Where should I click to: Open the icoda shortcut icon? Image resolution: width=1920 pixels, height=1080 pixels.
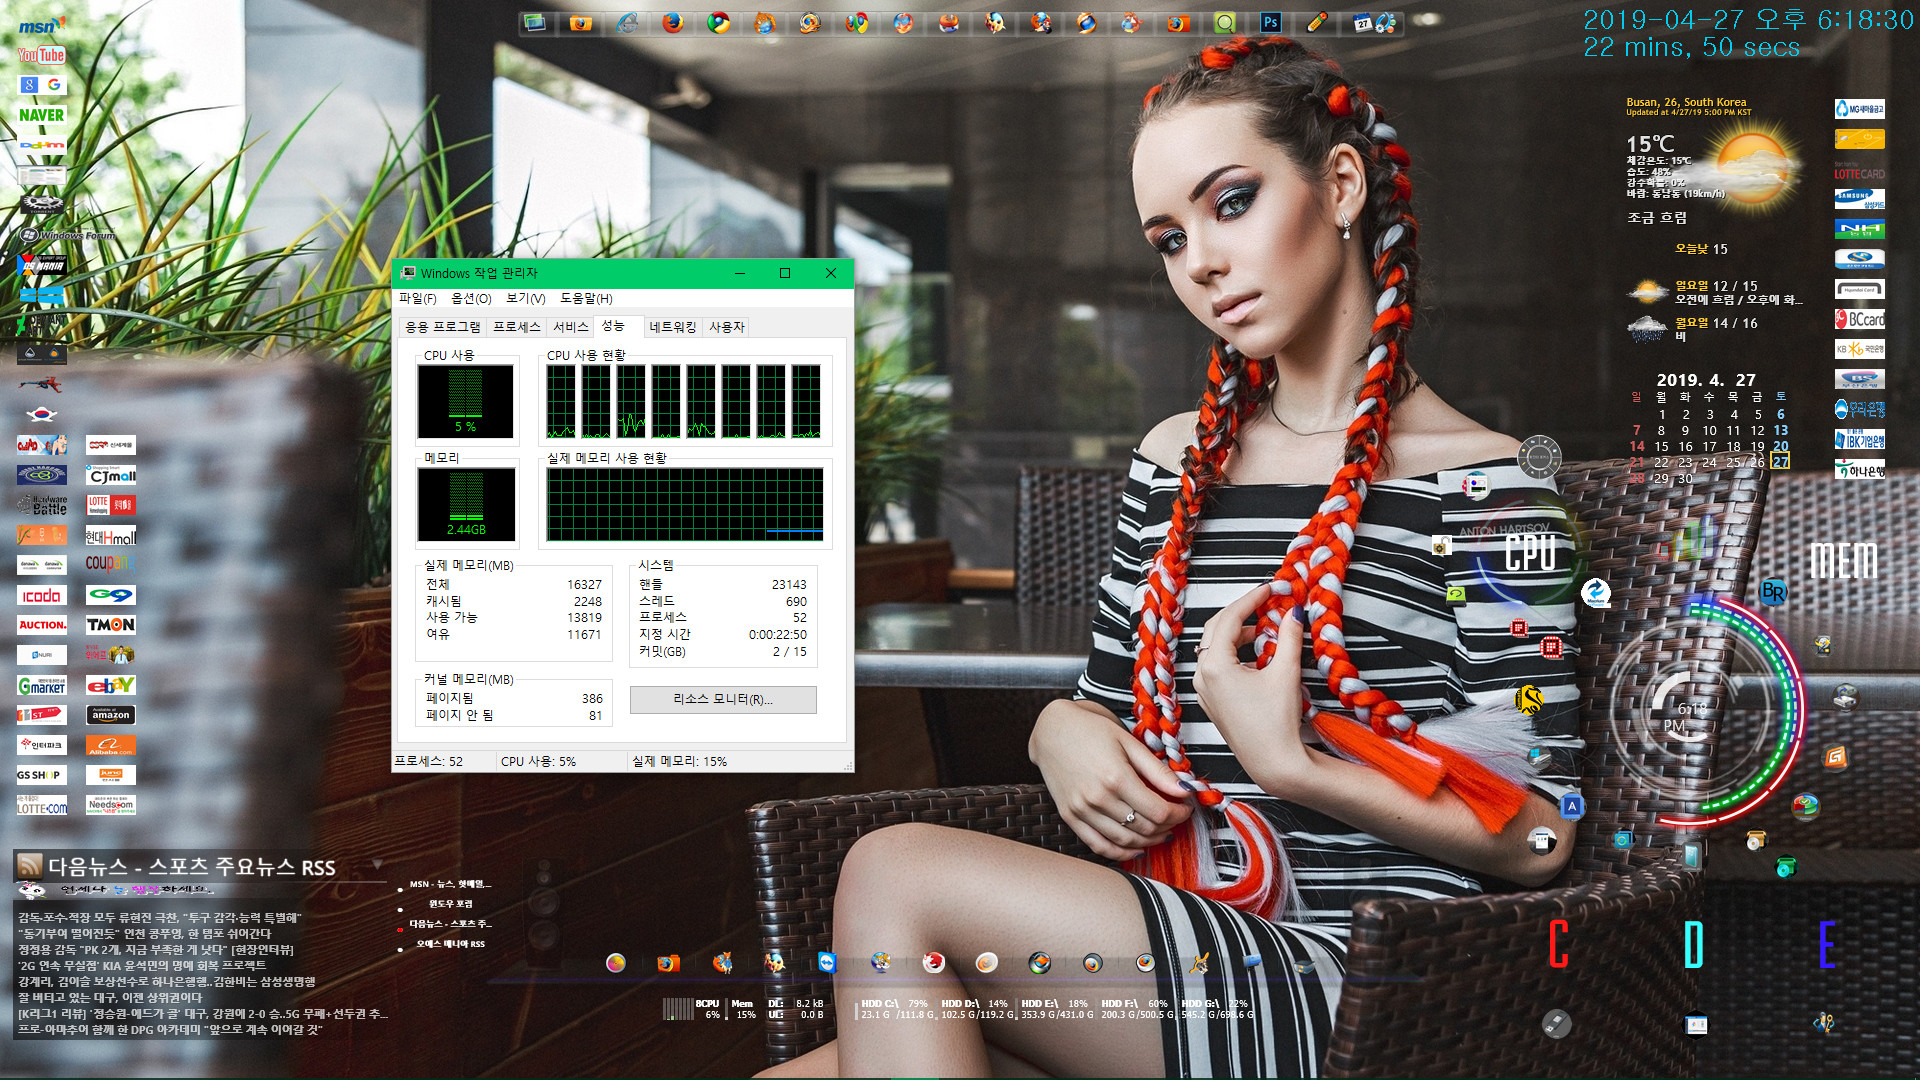pos(42,595)
